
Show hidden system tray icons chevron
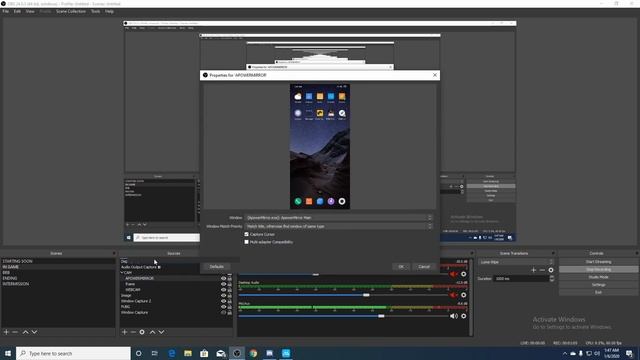coord(565,353)
